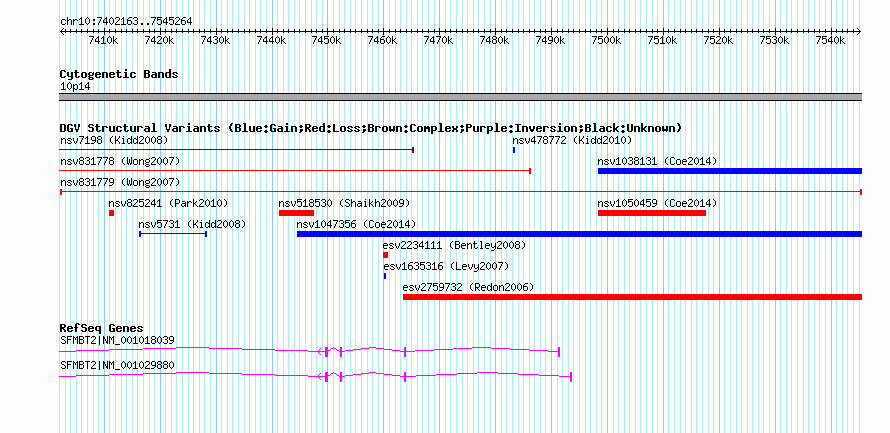The height and width of the screenshot is (433, 890).
Task: Open nsv825241 (Park2010) label
Action: coord(168,203)
